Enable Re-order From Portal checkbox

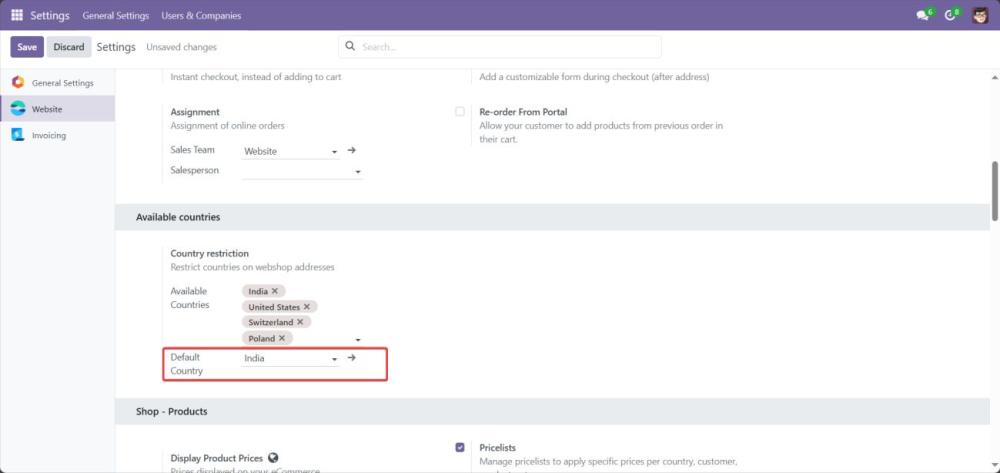460,112
